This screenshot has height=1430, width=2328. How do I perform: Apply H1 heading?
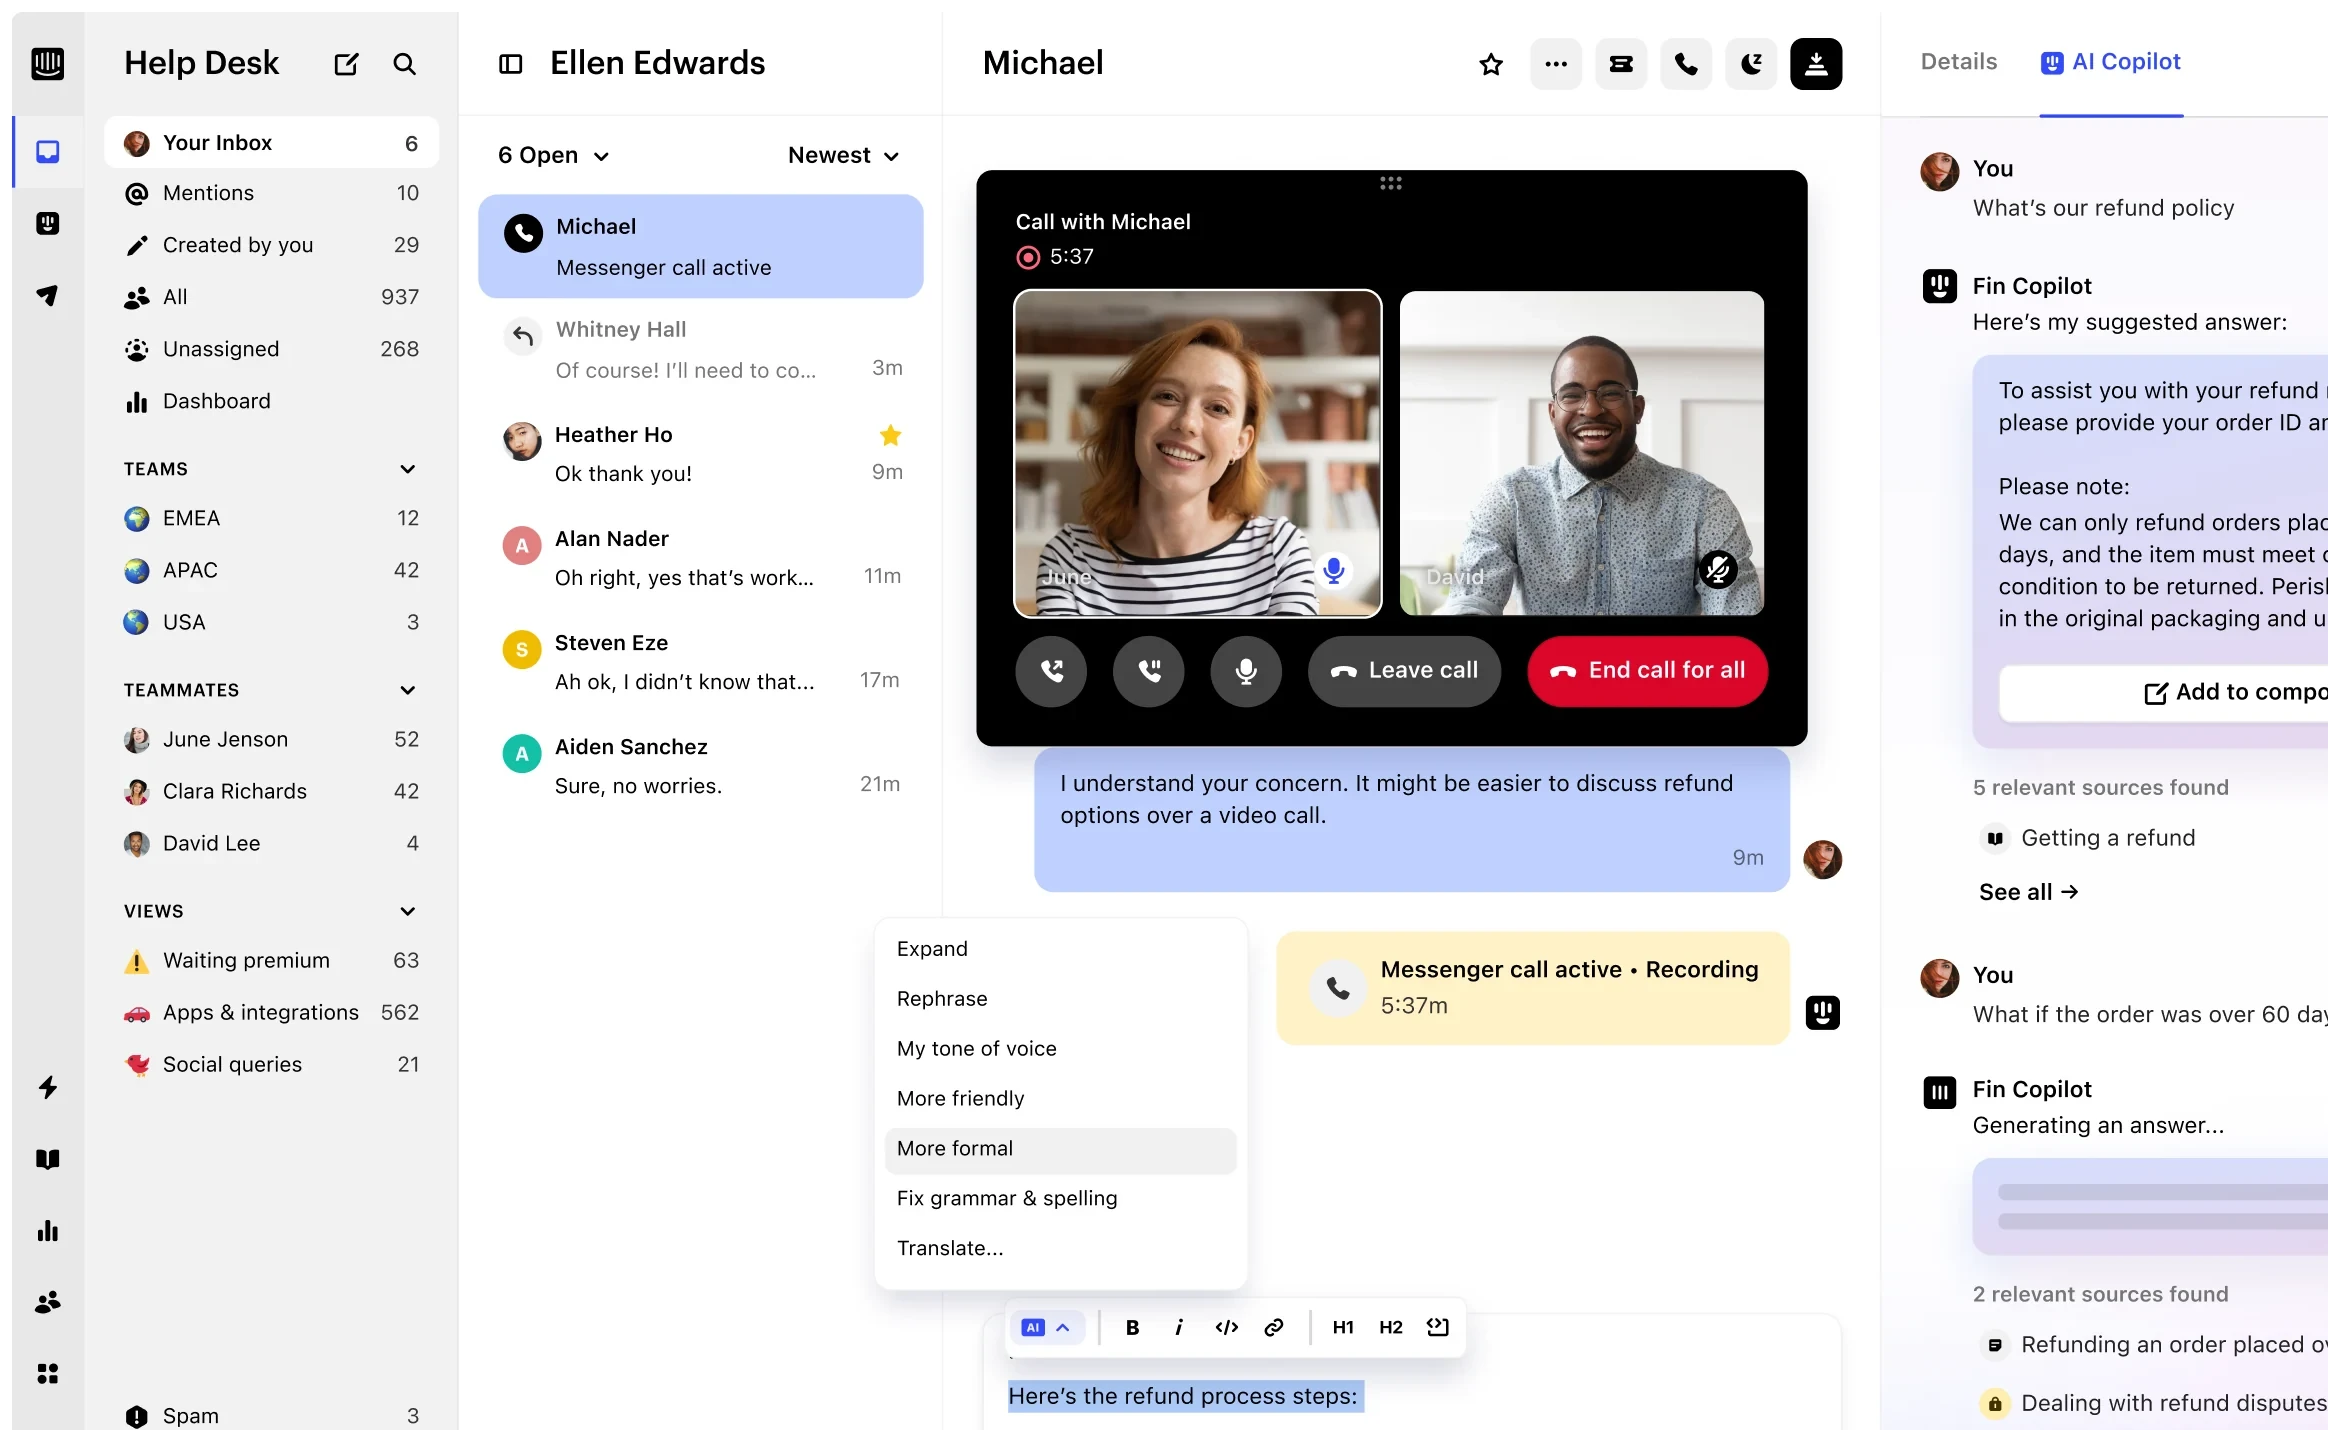pos(1343,1327)
